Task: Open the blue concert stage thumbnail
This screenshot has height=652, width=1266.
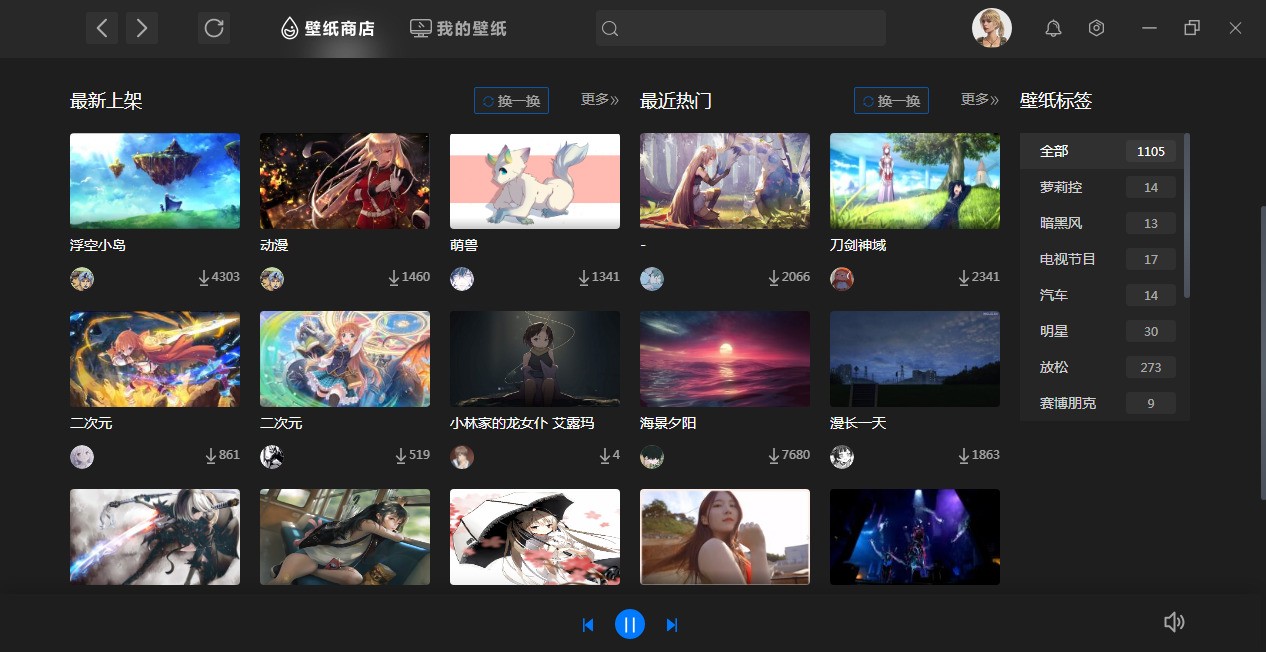Action: click(915, 537)
